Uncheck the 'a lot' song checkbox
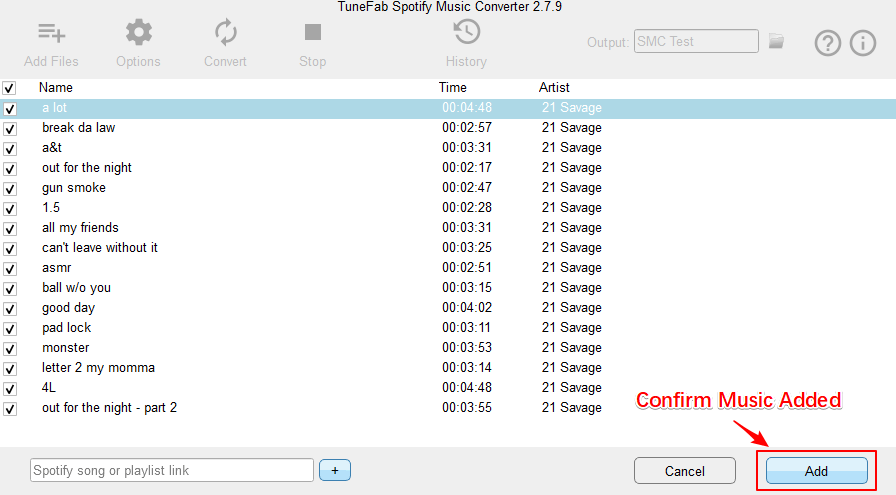This screenshot has width=896, height=495. tap(10, 109)
